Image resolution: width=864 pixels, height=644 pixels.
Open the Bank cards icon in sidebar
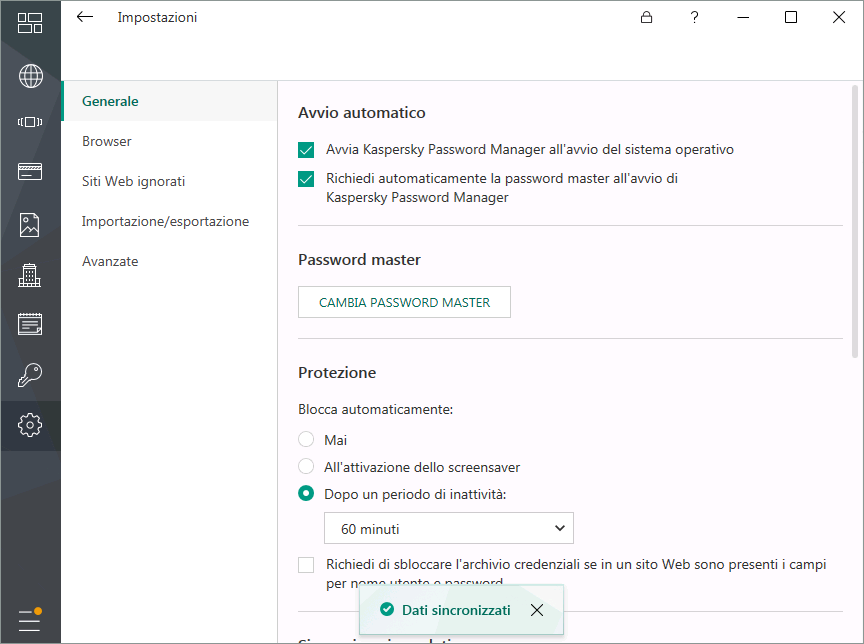click(30, 171)
